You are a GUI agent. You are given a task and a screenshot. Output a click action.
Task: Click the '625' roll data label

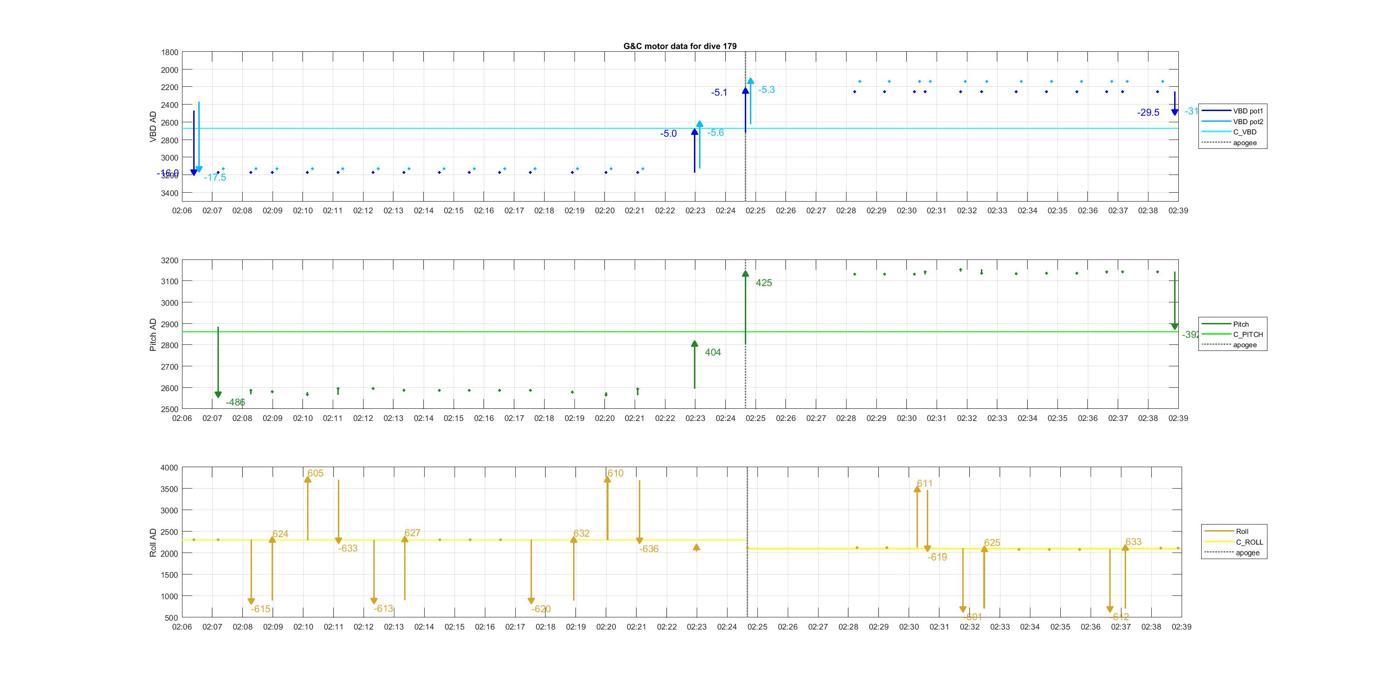tap(992, 544)
